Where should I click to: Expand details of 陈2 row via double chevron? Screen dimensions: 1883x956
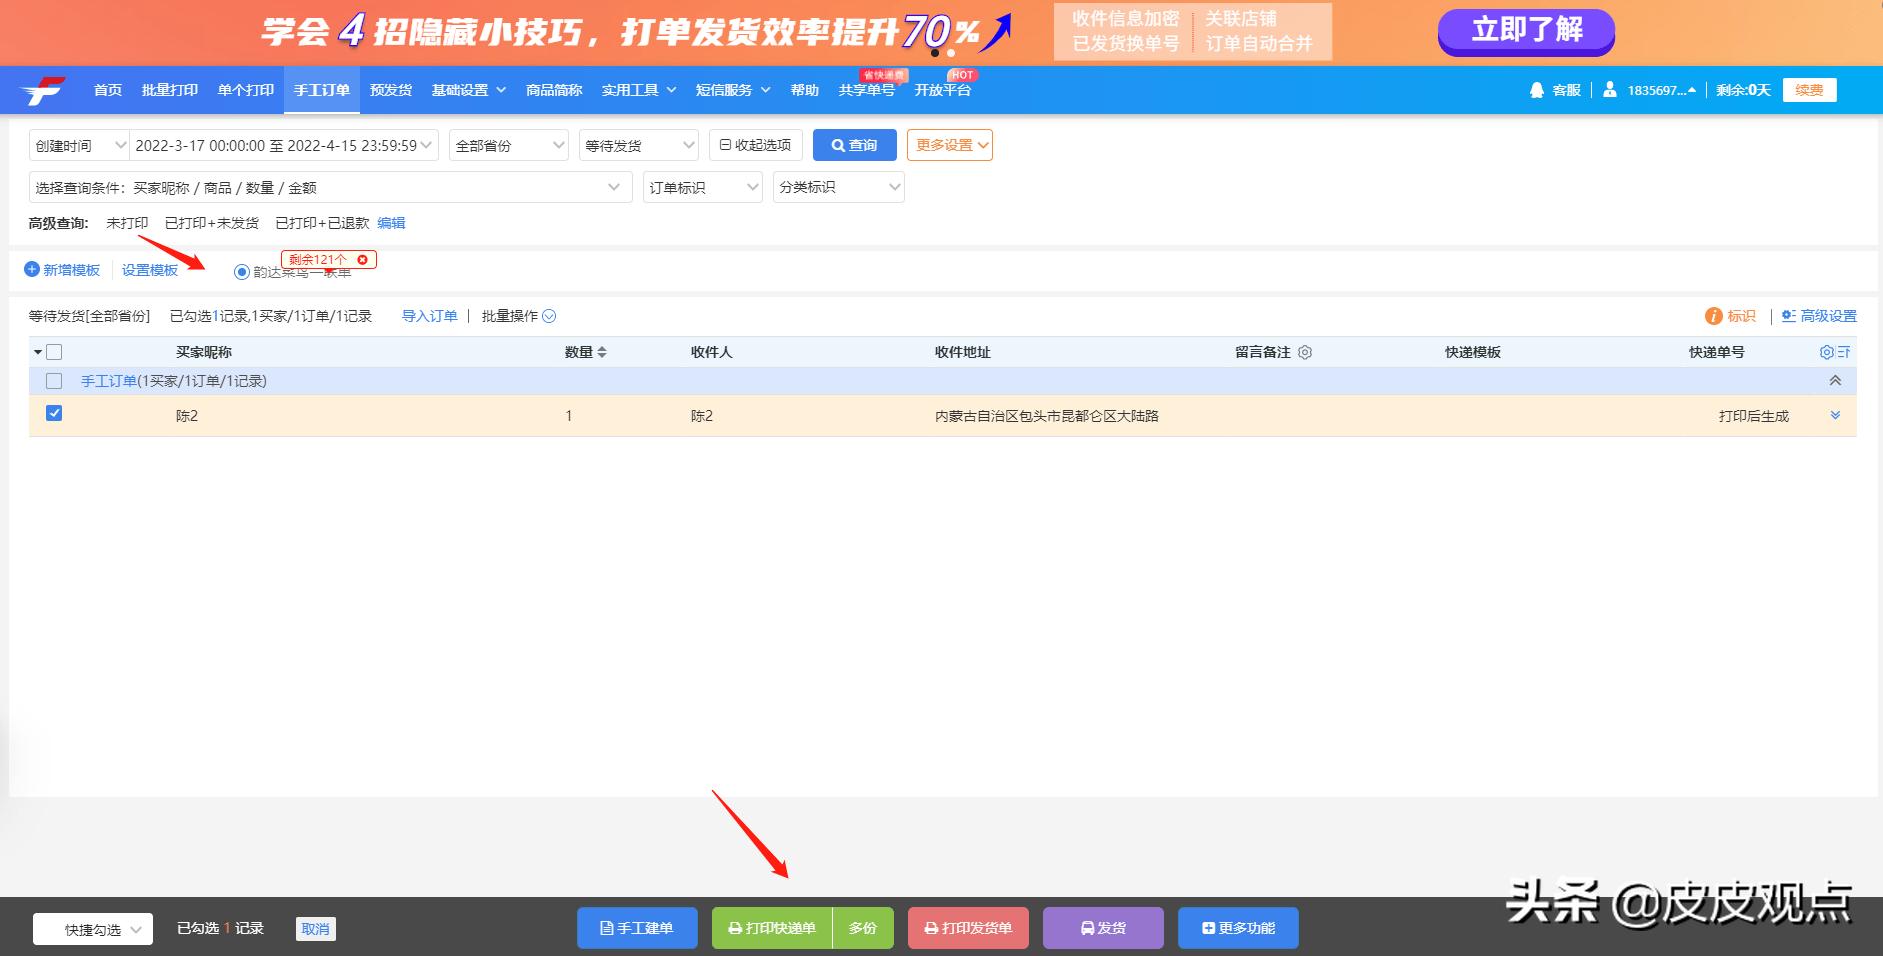tap(1836, 415)
